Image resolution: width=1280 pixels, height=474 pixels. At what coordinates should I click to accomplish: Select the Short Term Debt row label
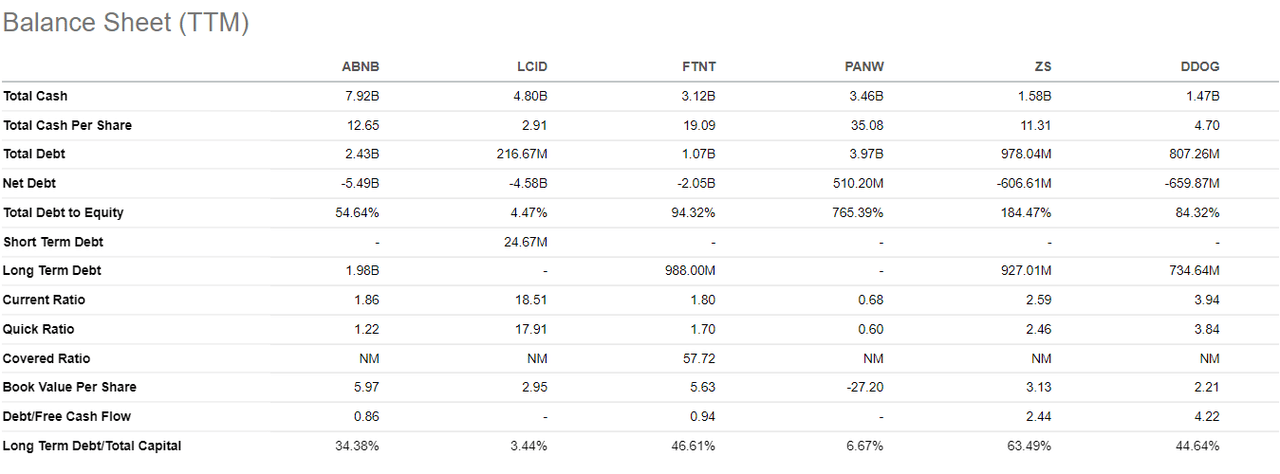(53, 242)
